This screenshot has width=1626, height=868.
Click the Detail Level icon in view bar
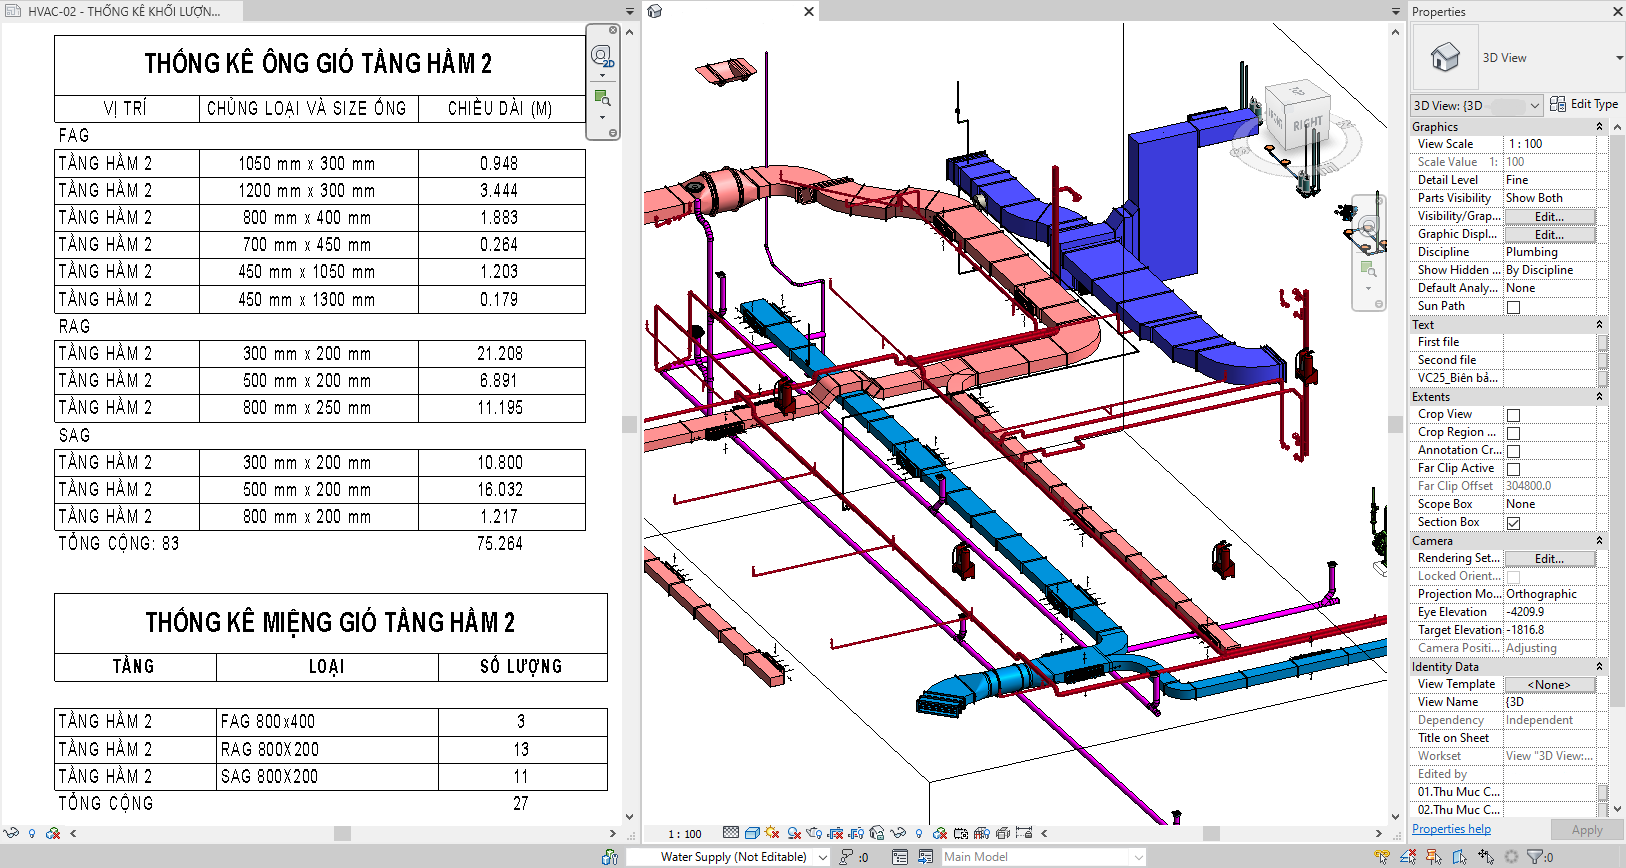point(731,833)
